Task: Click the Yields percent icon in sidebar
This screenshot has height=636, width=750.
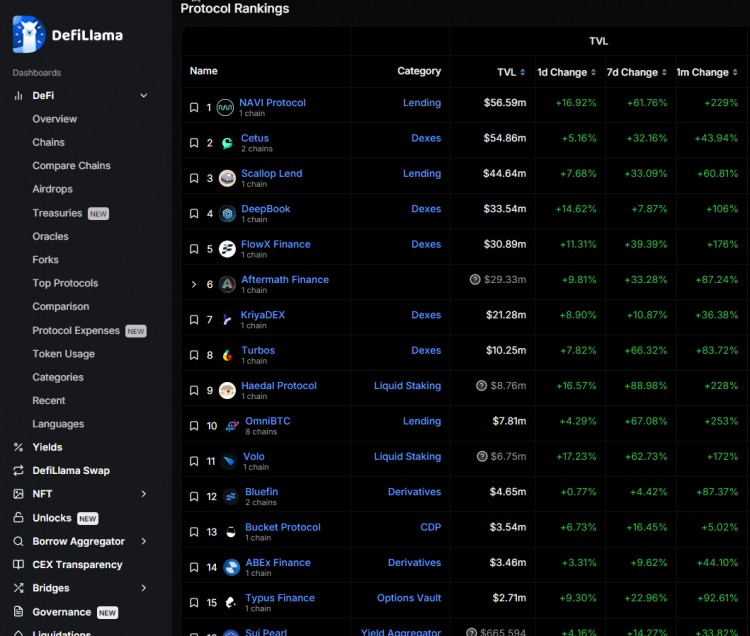Action: [18, 447]
